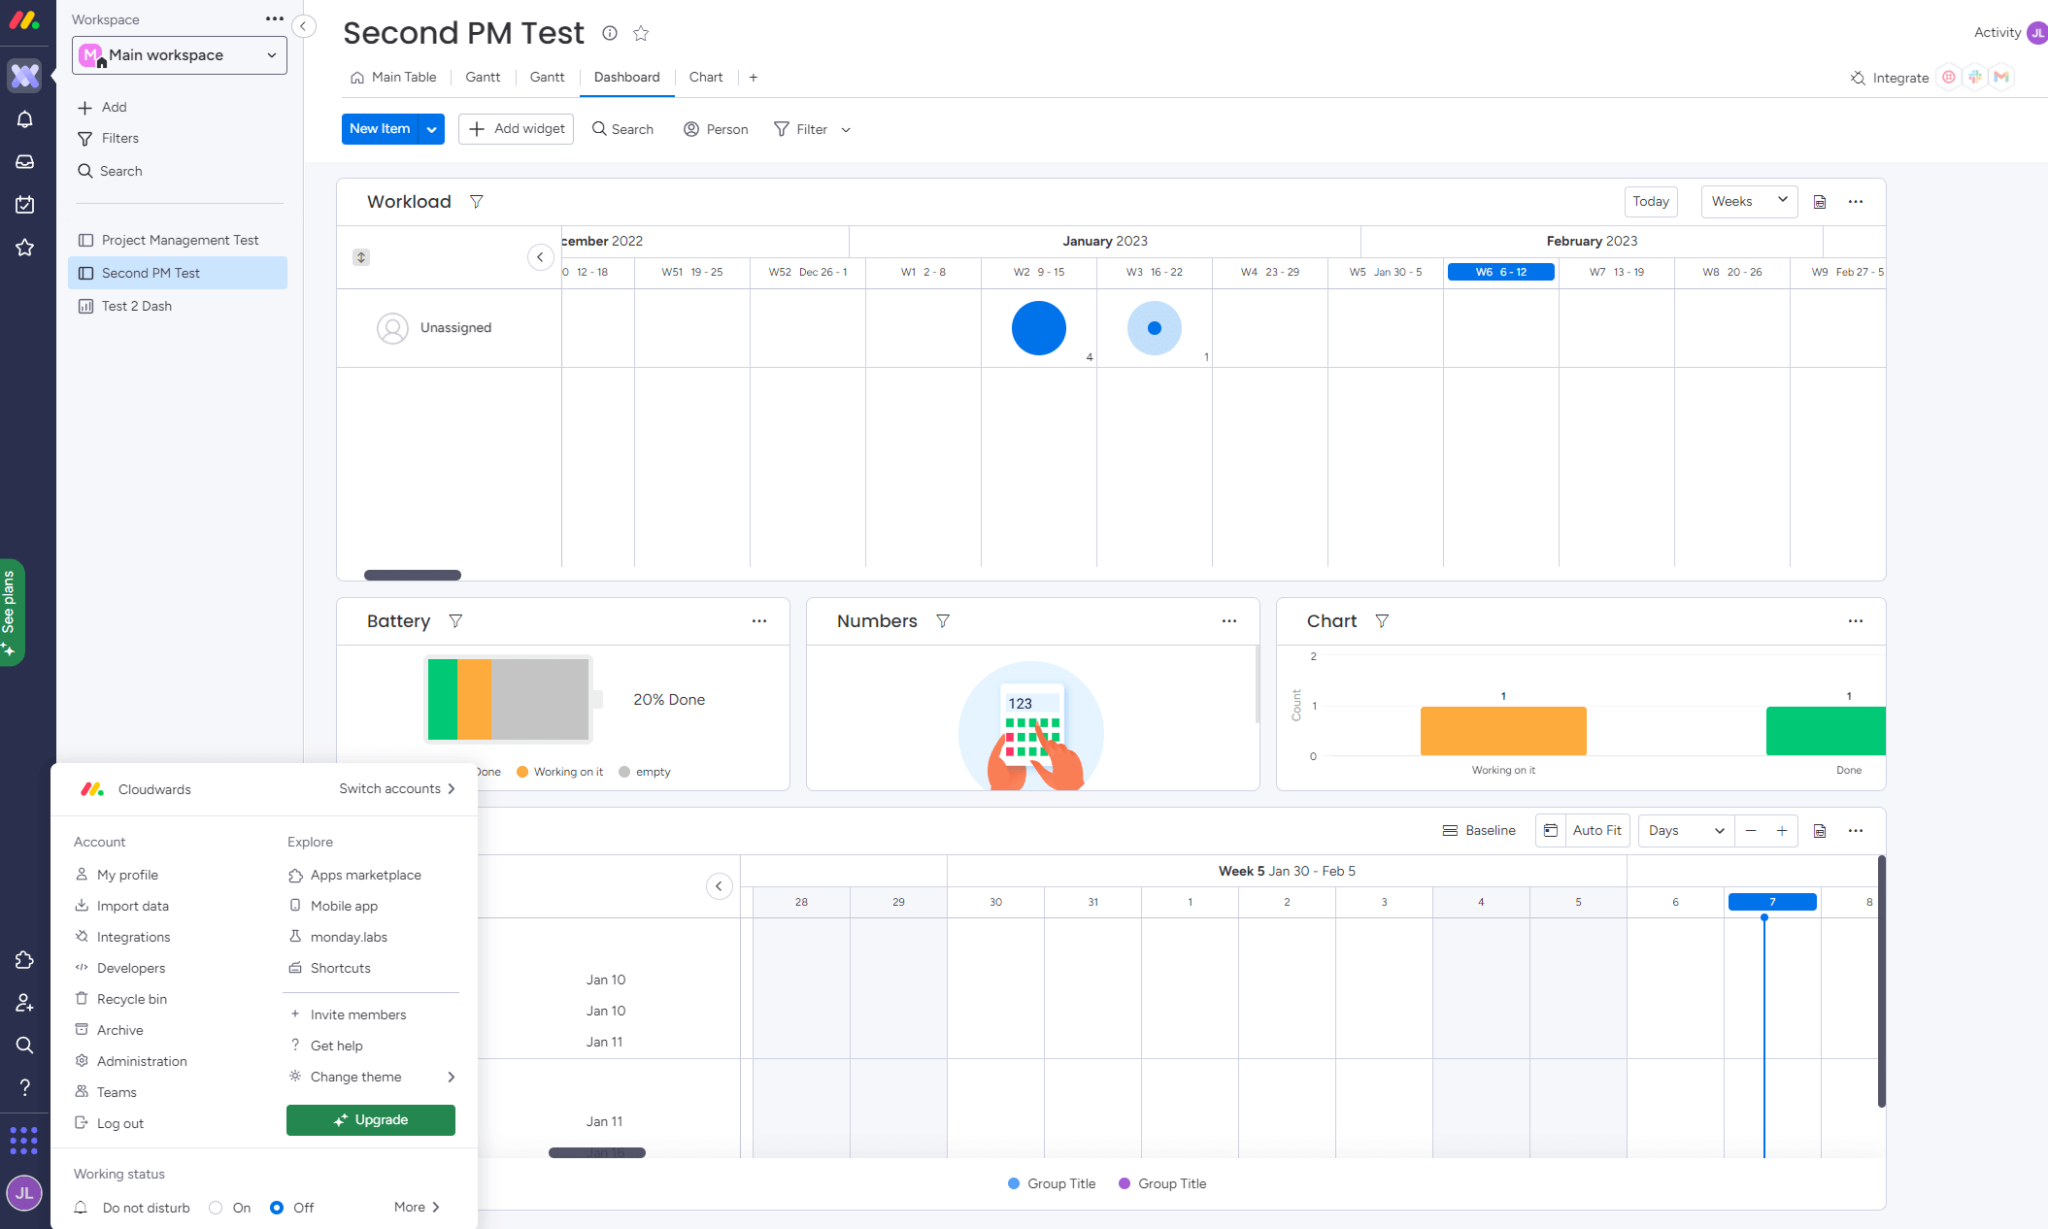
Task: Open notifications bell in left sidebar
Action: (x=25, y=119)
